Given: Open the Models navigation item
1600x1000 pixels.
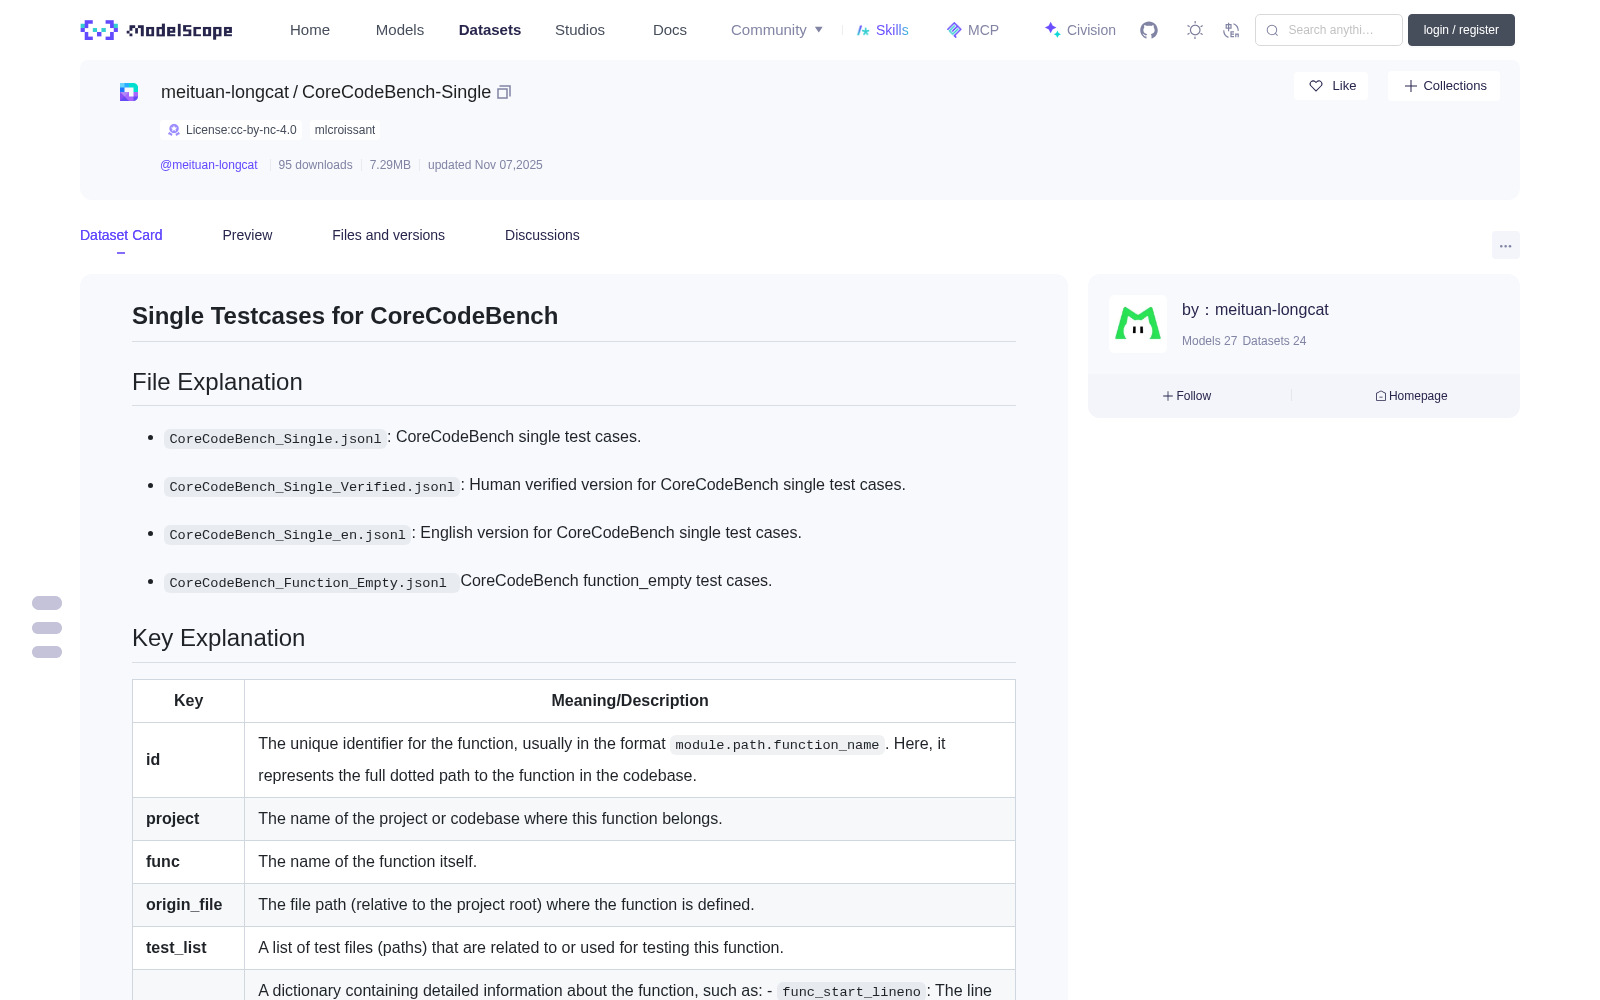Looking at the screenshot, I should pos(400,30).
